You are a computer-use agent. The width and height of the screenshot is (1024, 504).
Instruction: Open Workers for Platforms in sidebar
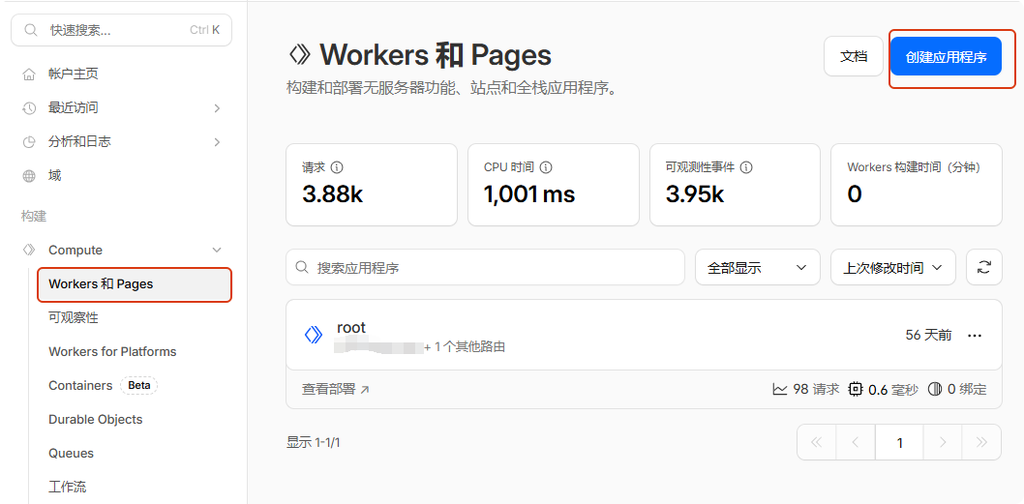pyautogui.click(x=112, y=352)
